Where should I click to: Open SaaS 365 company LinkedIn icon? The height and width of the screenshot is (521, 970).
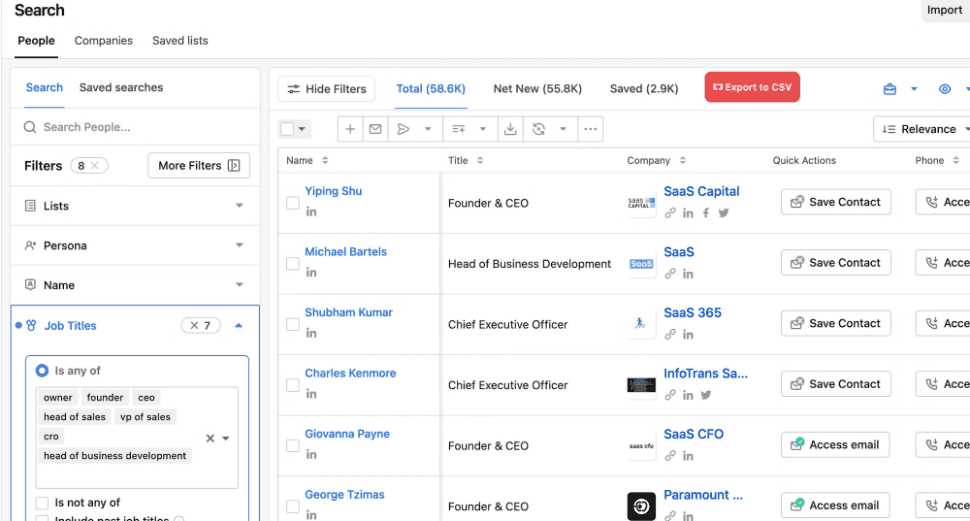[688, 334]
